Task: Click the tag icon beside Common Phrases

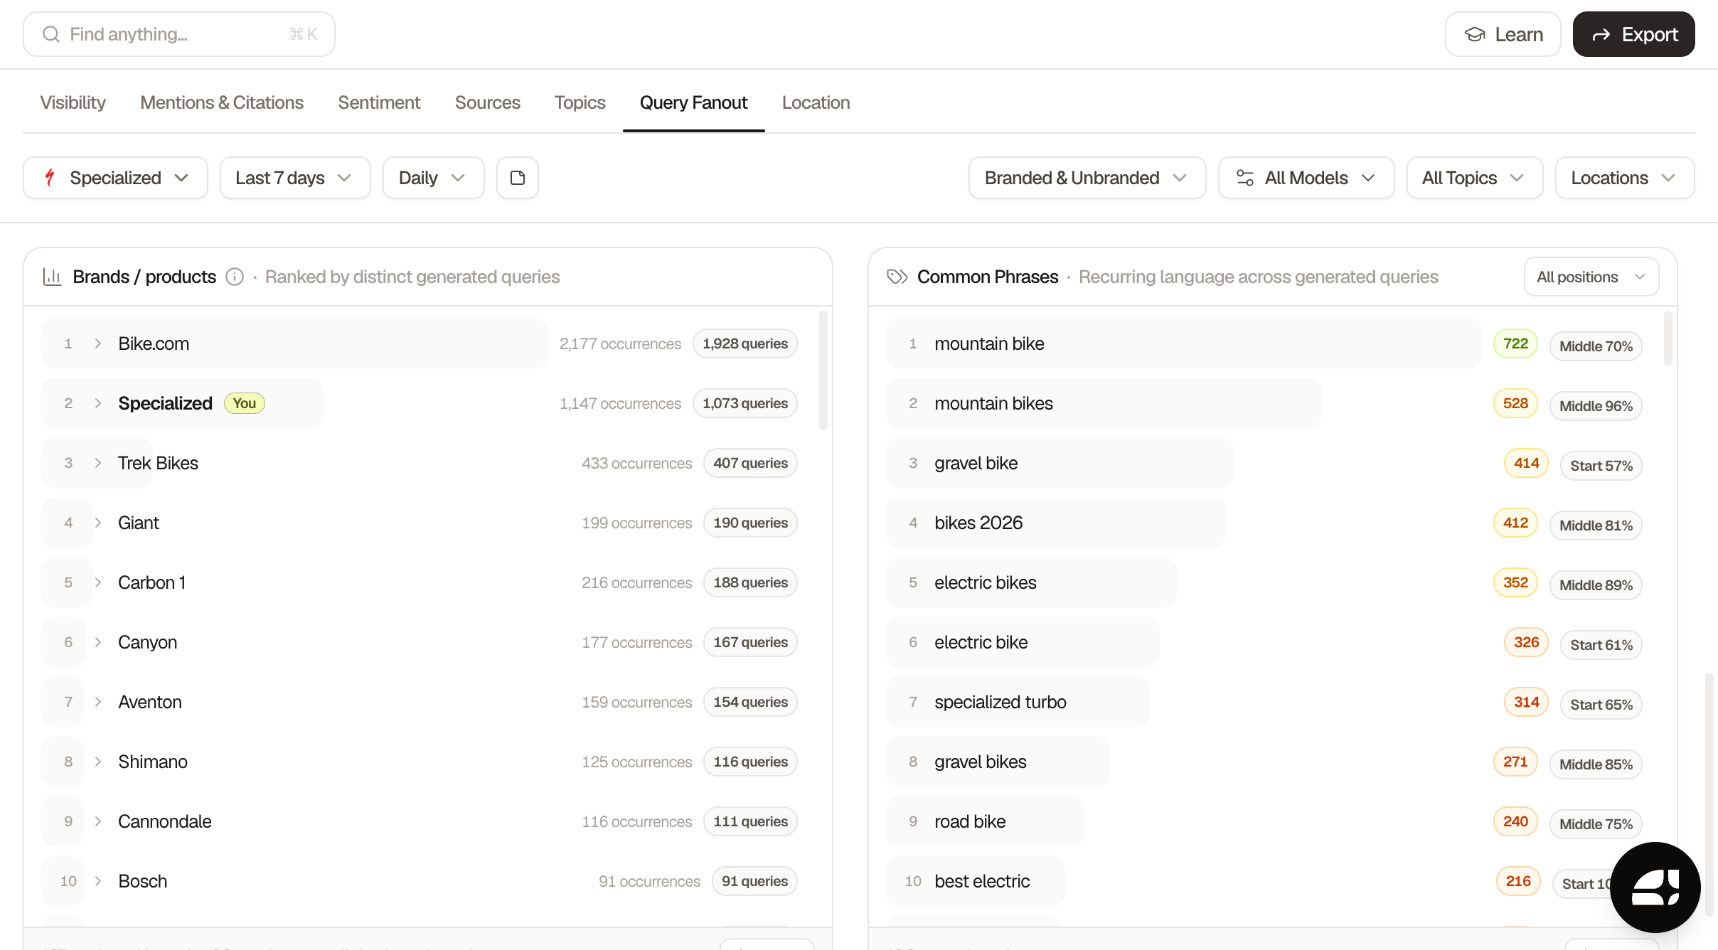Action: (x=897, y=277)
